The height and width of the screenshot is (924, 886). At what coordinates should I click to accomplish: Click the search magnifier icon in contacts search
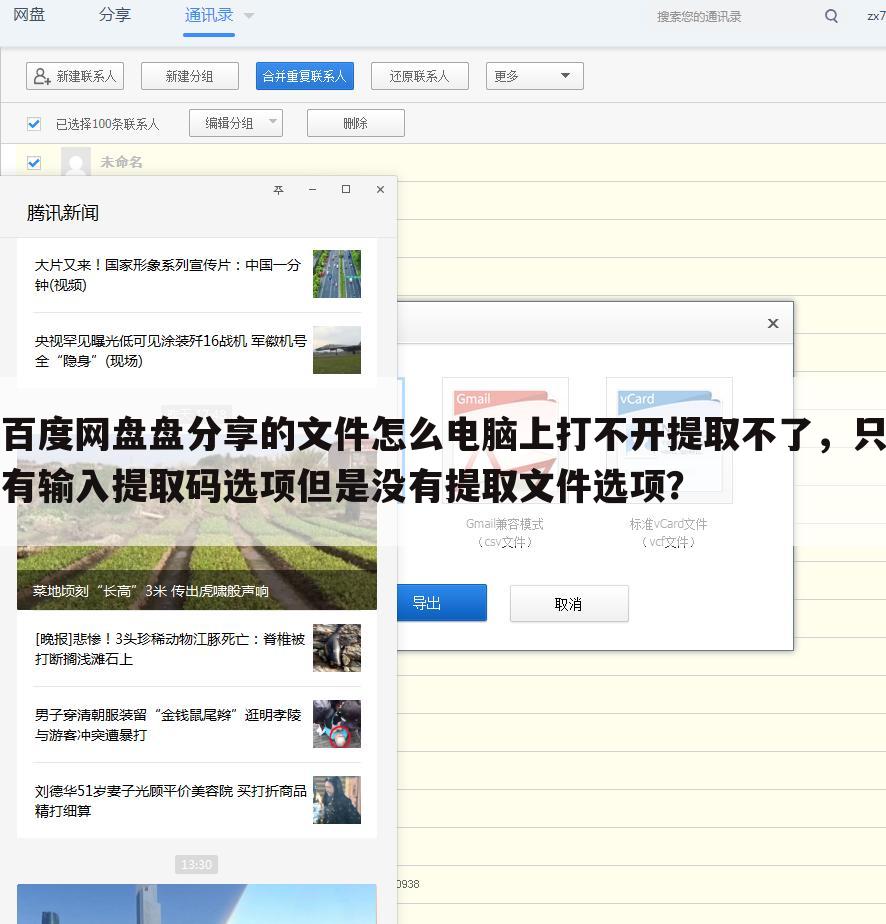[x=831, y=16]
